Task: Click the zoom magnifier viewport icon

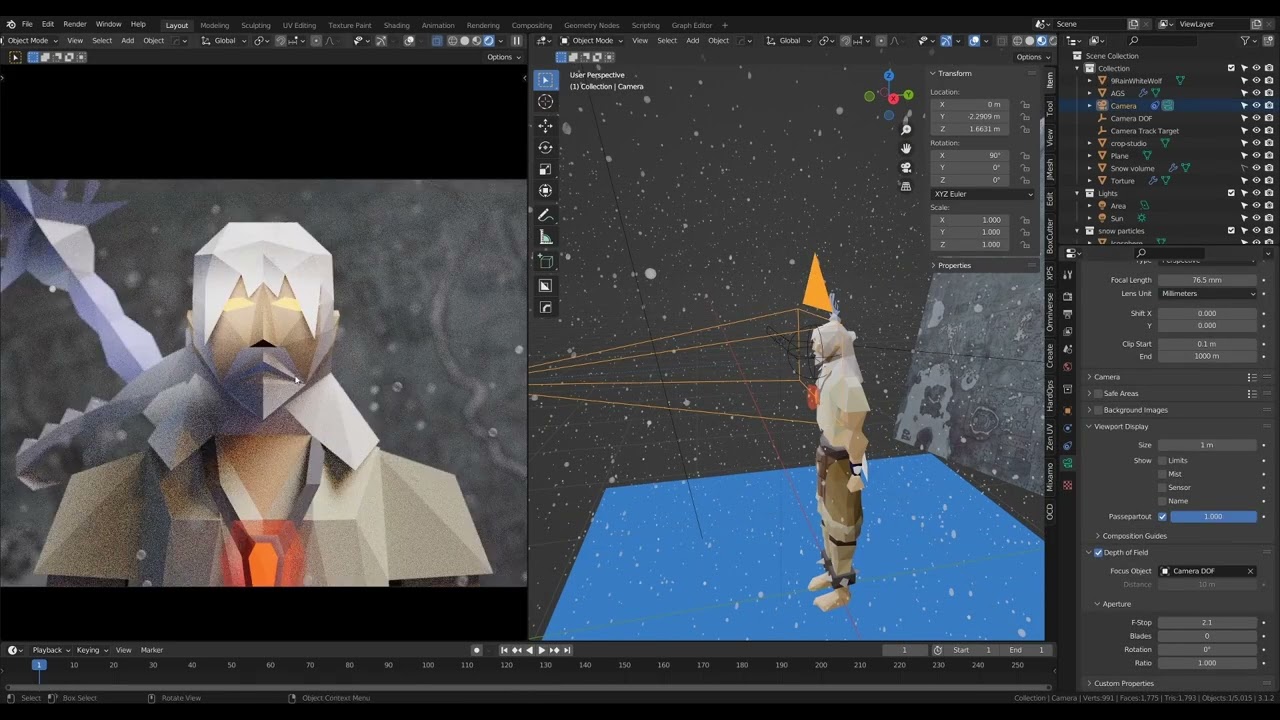Action: pyautogui.click(x=906, y=130)
